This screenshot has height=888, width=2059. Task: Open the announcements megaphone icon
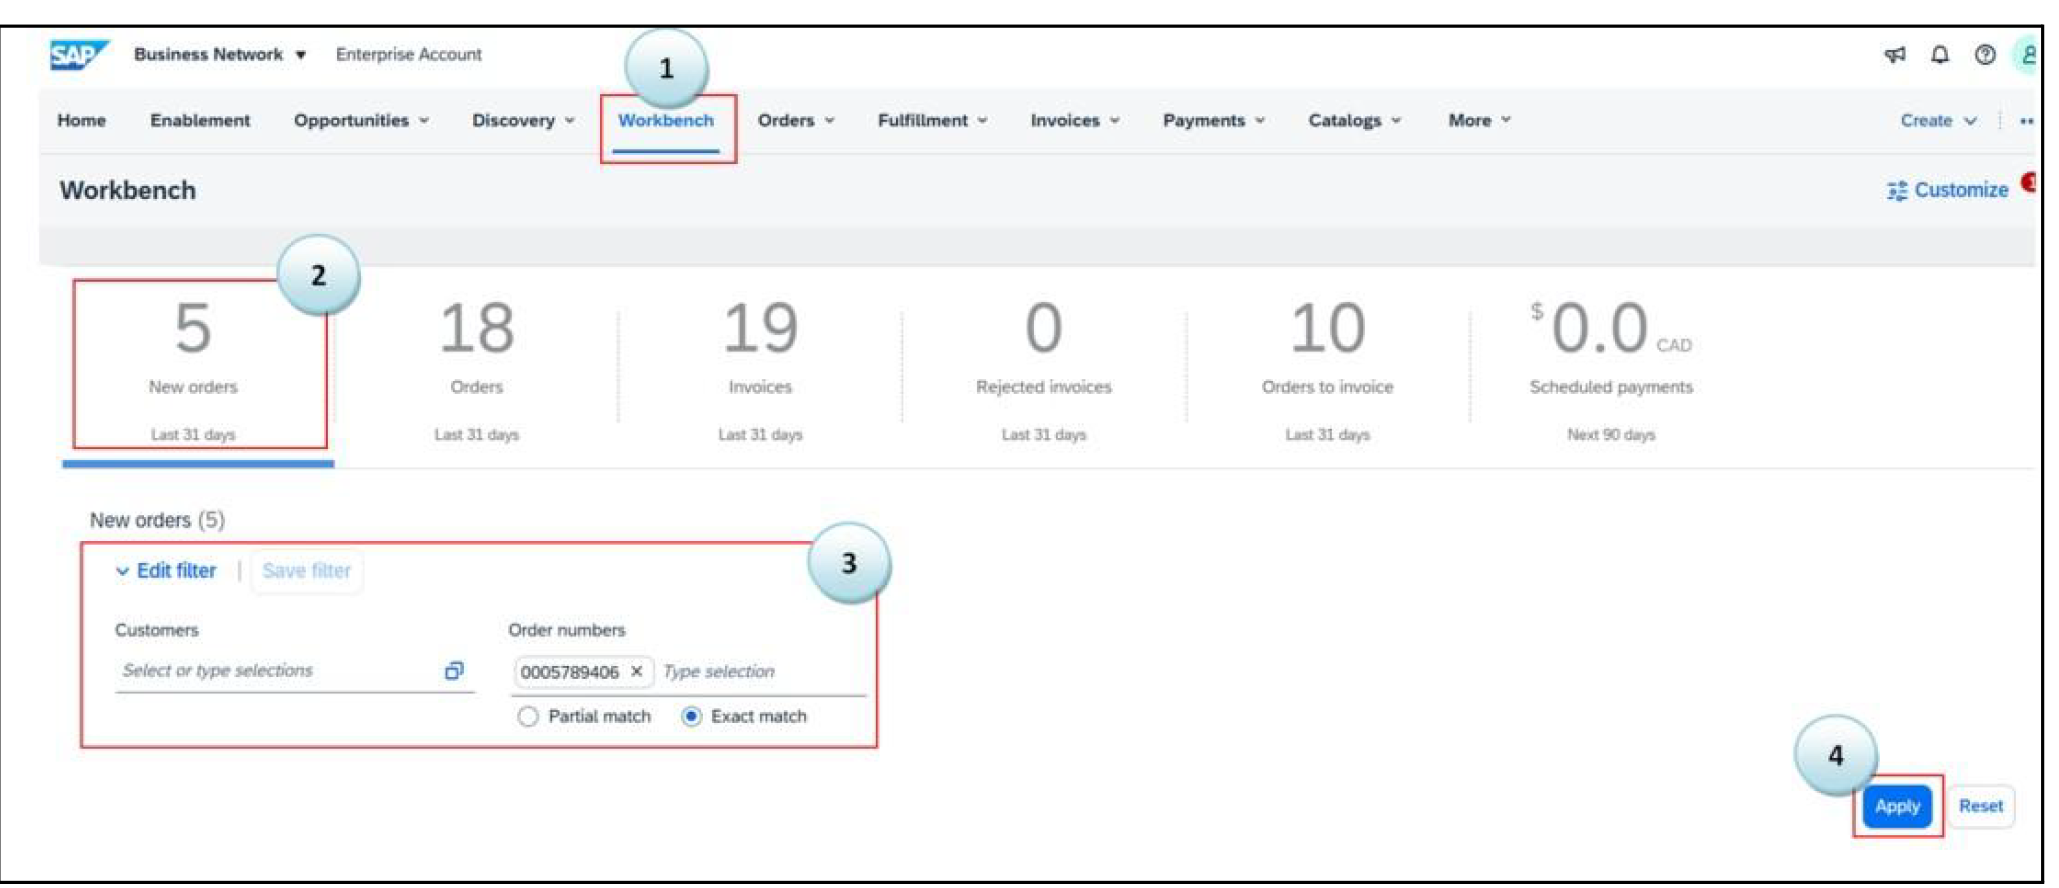(1894, 55)
